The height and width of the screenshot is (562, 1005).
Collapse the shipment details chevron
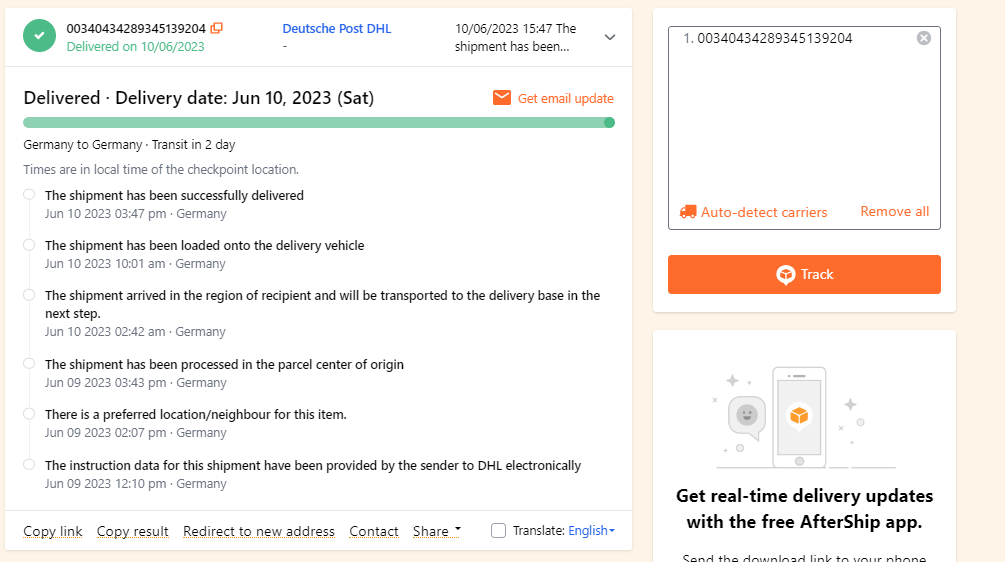pyautogui.click(x=610, y=37)
